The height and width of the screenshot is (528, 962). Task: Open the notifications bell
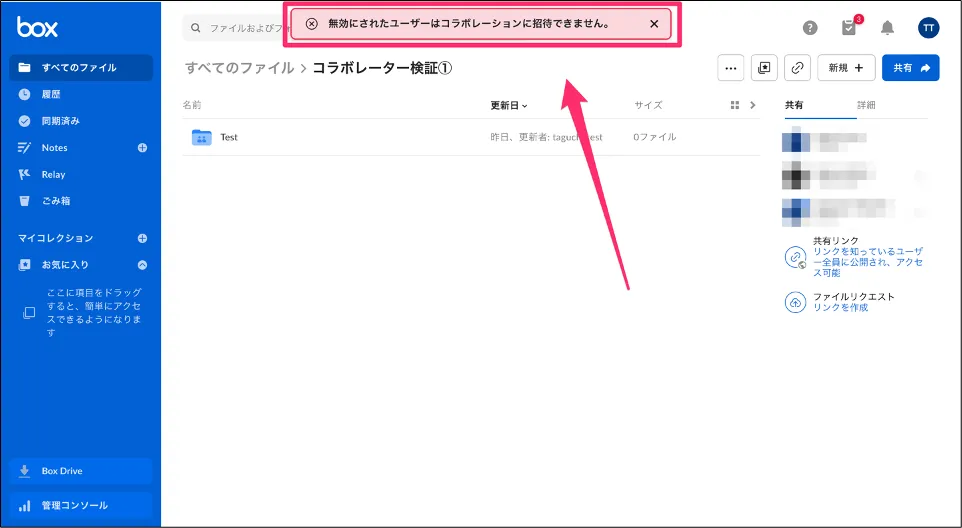click(x=887, y=28)
